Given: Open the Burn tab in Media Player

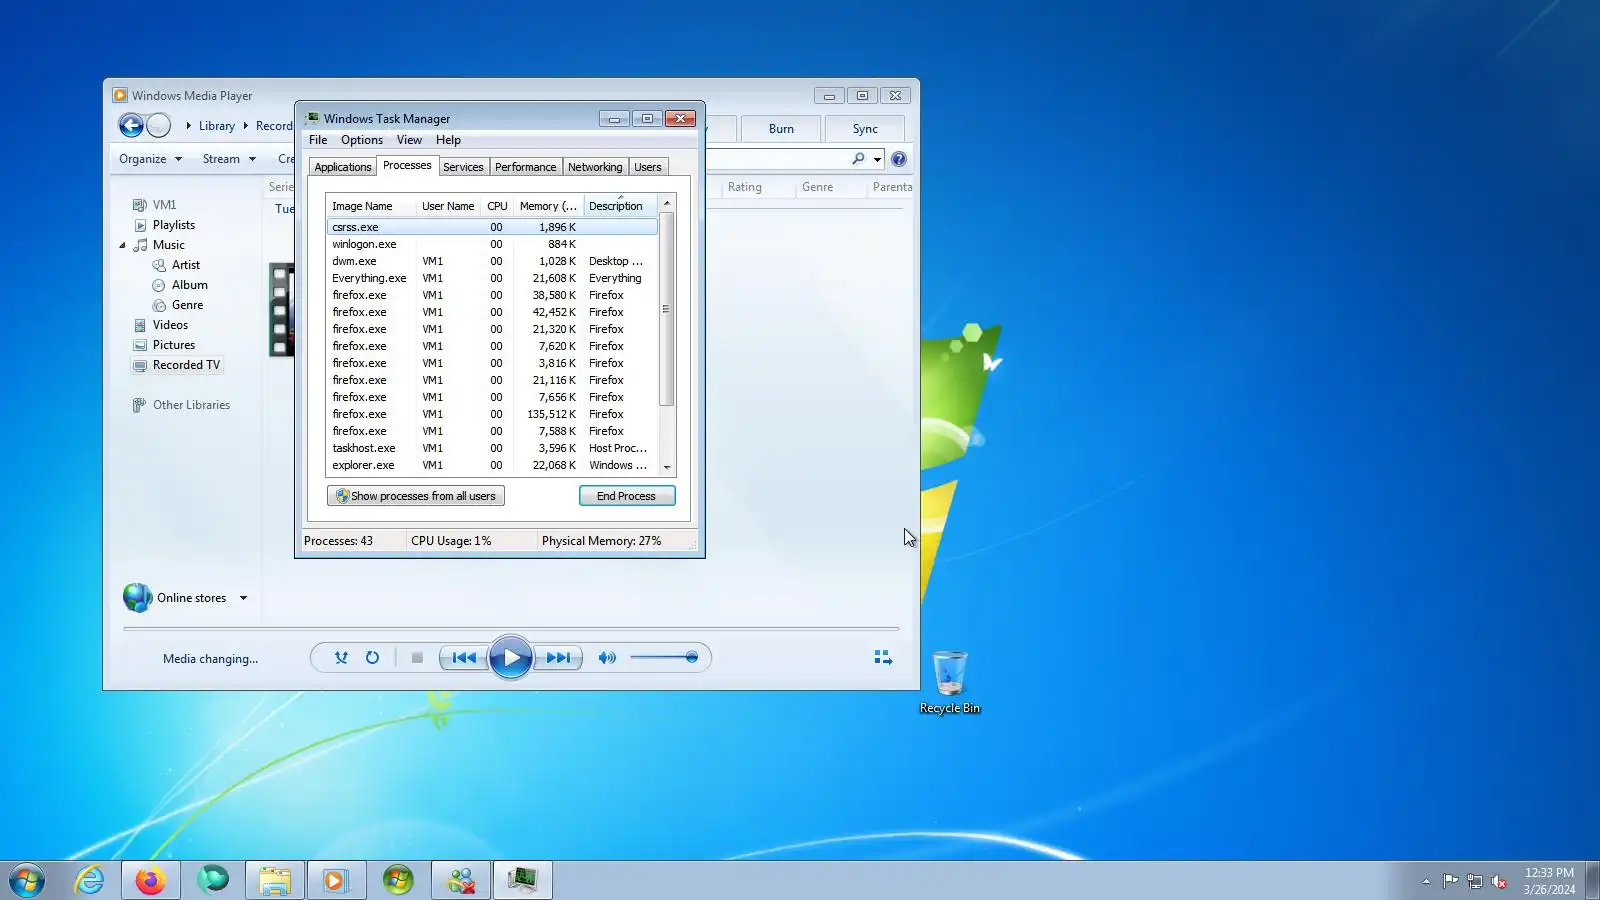Looking at the screenshot, I should [781, 129].
